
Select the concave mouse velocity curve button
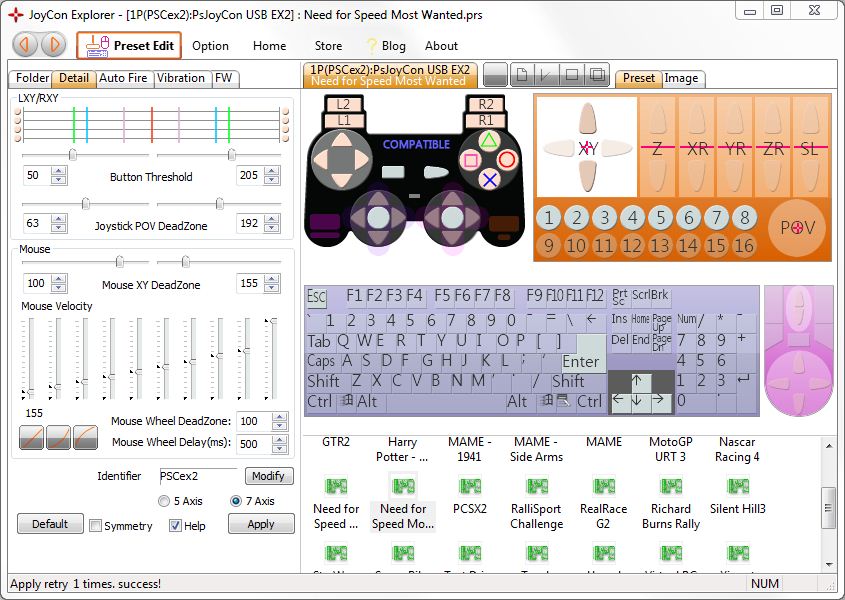[x=58, y=437]
